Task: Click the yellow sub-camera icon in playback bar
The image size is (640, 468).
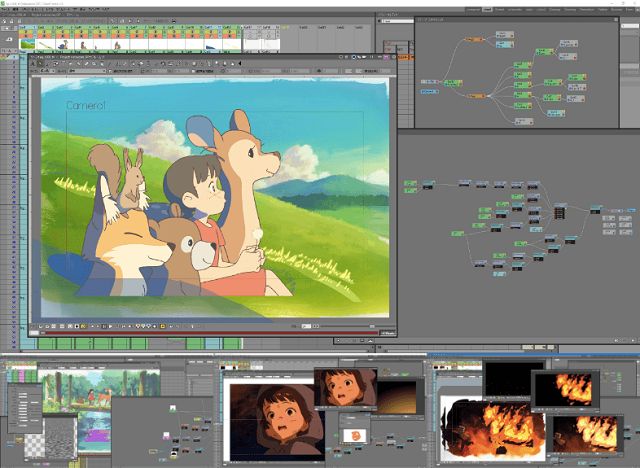Action: (162, 326)
